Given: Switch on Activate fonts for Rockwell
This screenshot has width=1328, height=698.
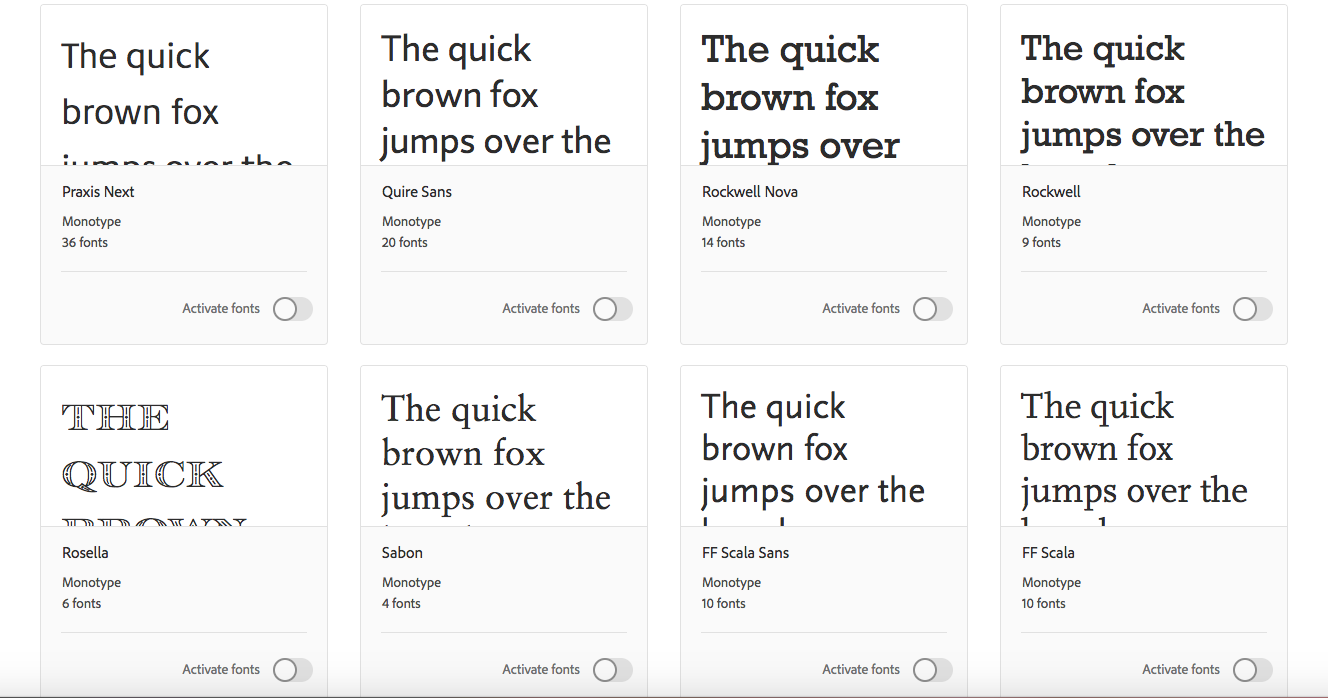Looking at the screenshot, I should pyautogui.click(x=1252, y=309).
